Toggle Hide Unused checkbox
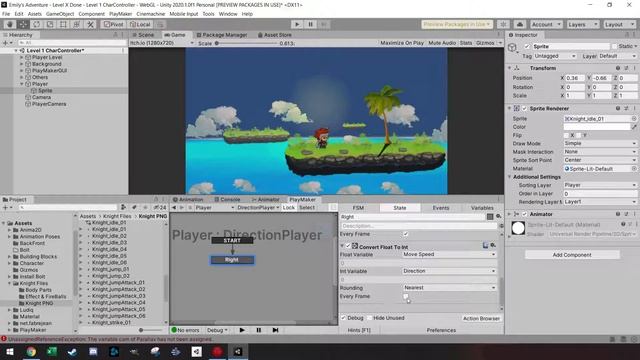640x360 pixels. [370, 318]
